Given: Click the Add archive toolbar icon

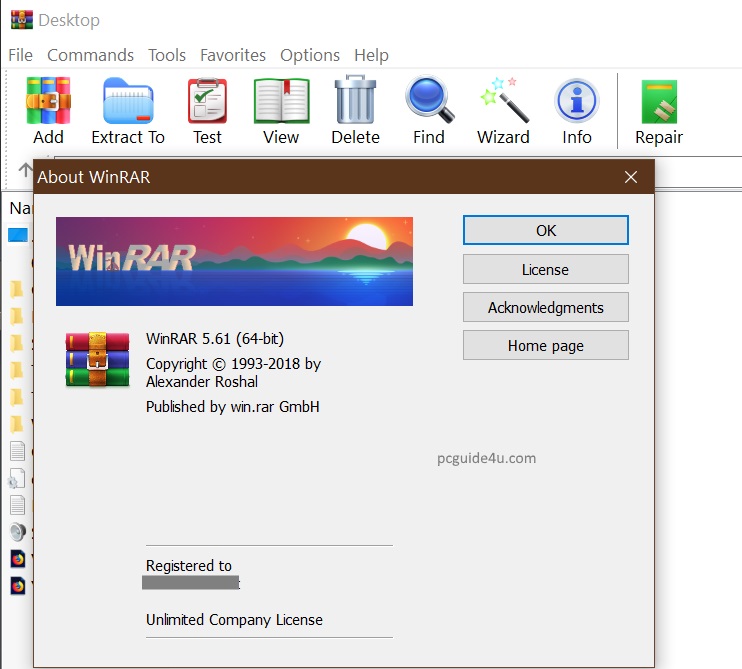Looking at the screenshot, I should [48, 110].
